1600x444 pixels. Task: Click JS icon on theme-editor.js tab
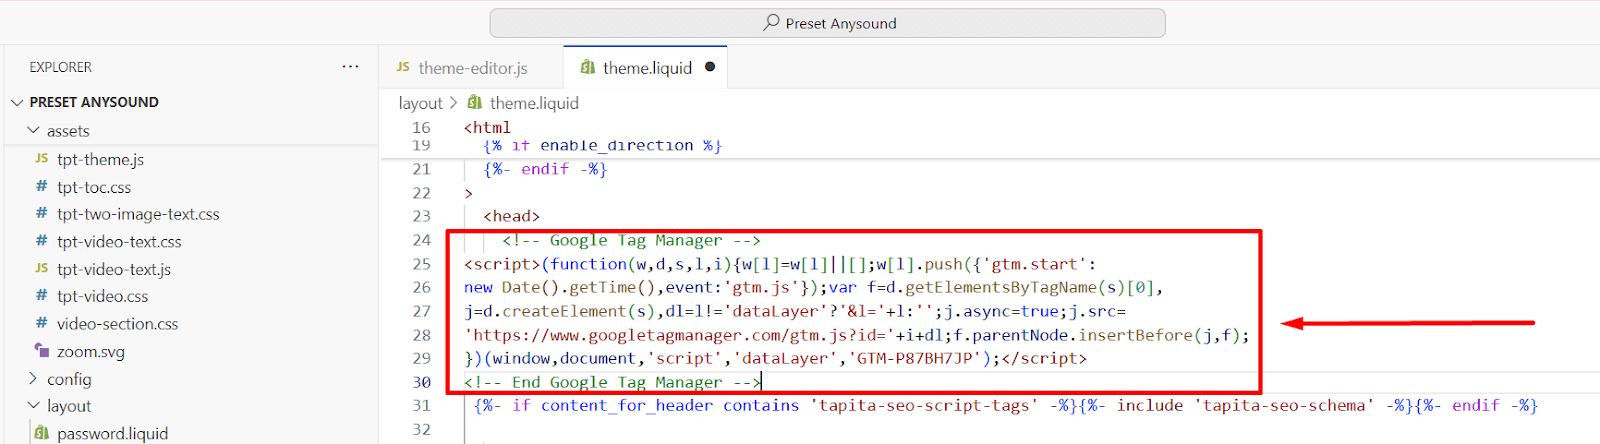click(x=403, y=67)
